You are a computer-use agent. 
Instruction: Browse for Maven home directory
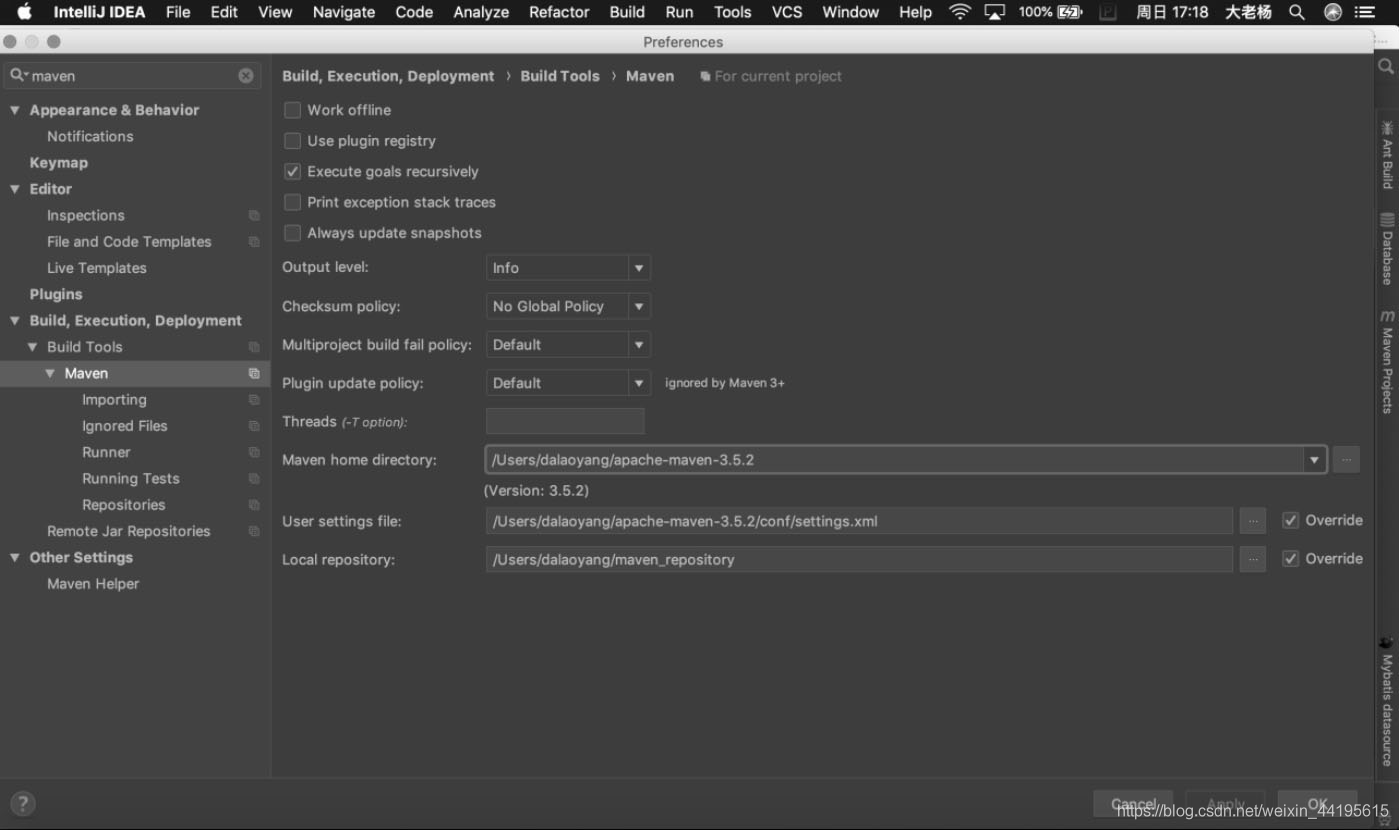pyautogui.click(x=1346, y=460)
